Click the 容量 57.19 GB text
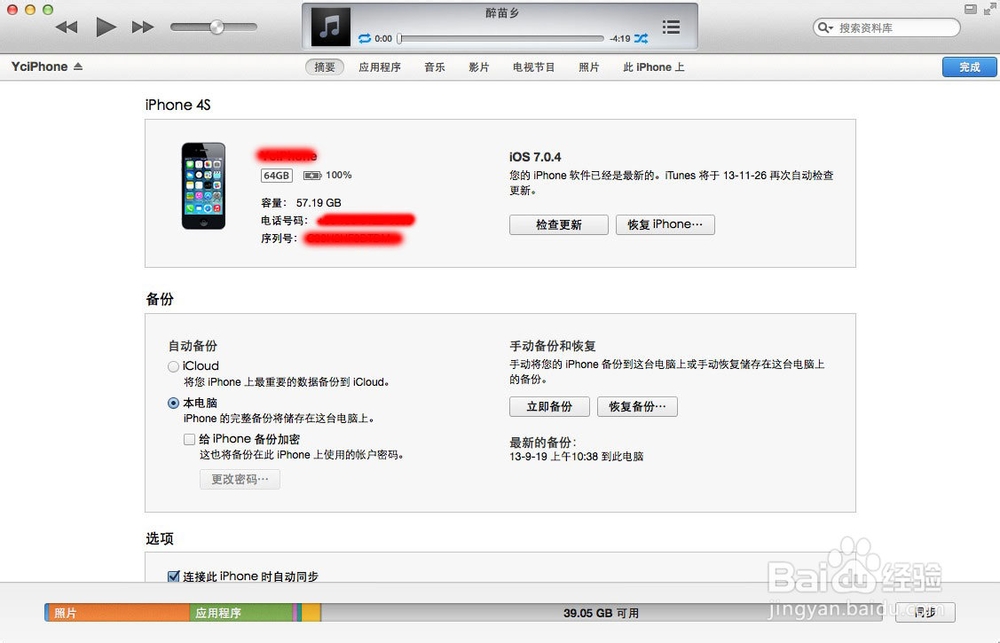This screenshot has height=643, width=1000. (x=301, y=203)
